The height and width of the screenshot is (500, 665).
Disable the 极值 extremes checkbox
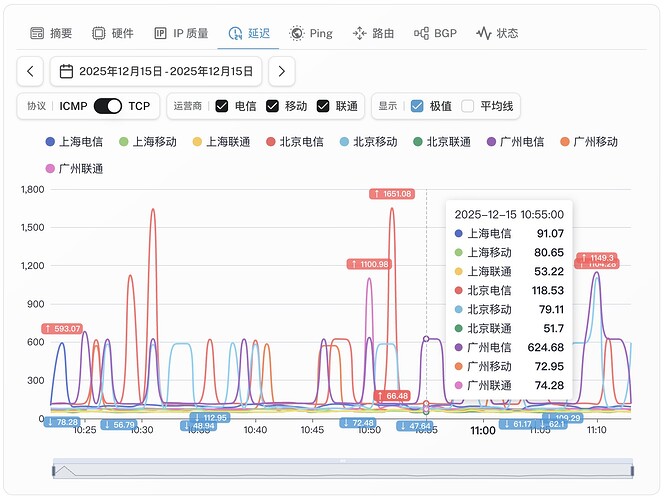pos(417,106)
